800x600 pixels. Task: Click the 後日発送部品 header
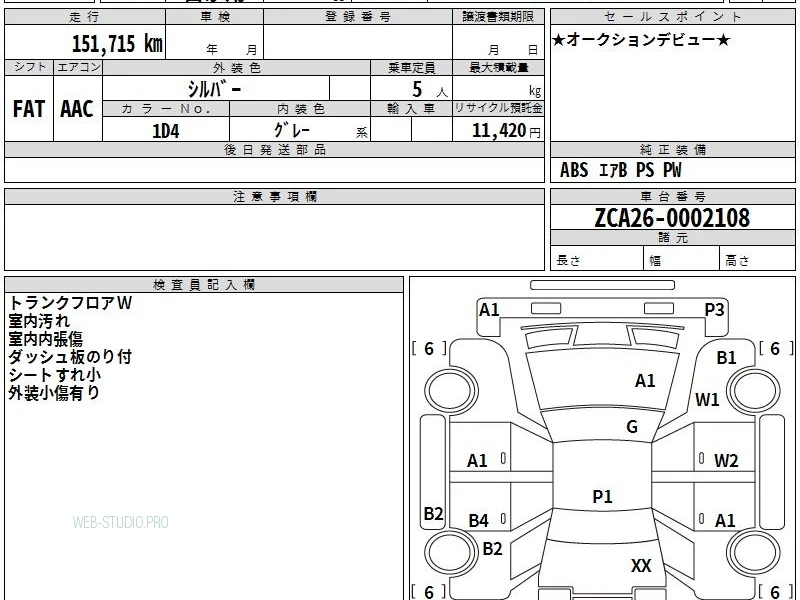pos(274,149)
